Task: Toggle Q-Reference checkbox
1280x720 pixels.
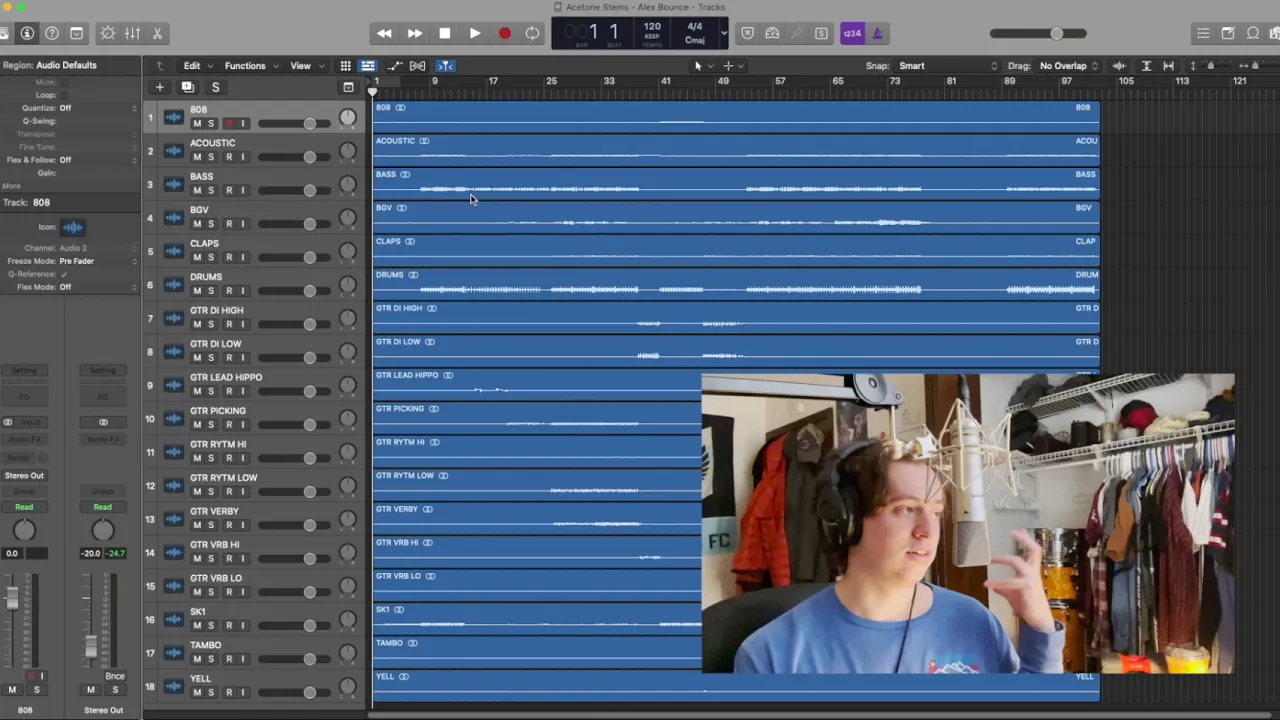Action: [x=64, y=274]
